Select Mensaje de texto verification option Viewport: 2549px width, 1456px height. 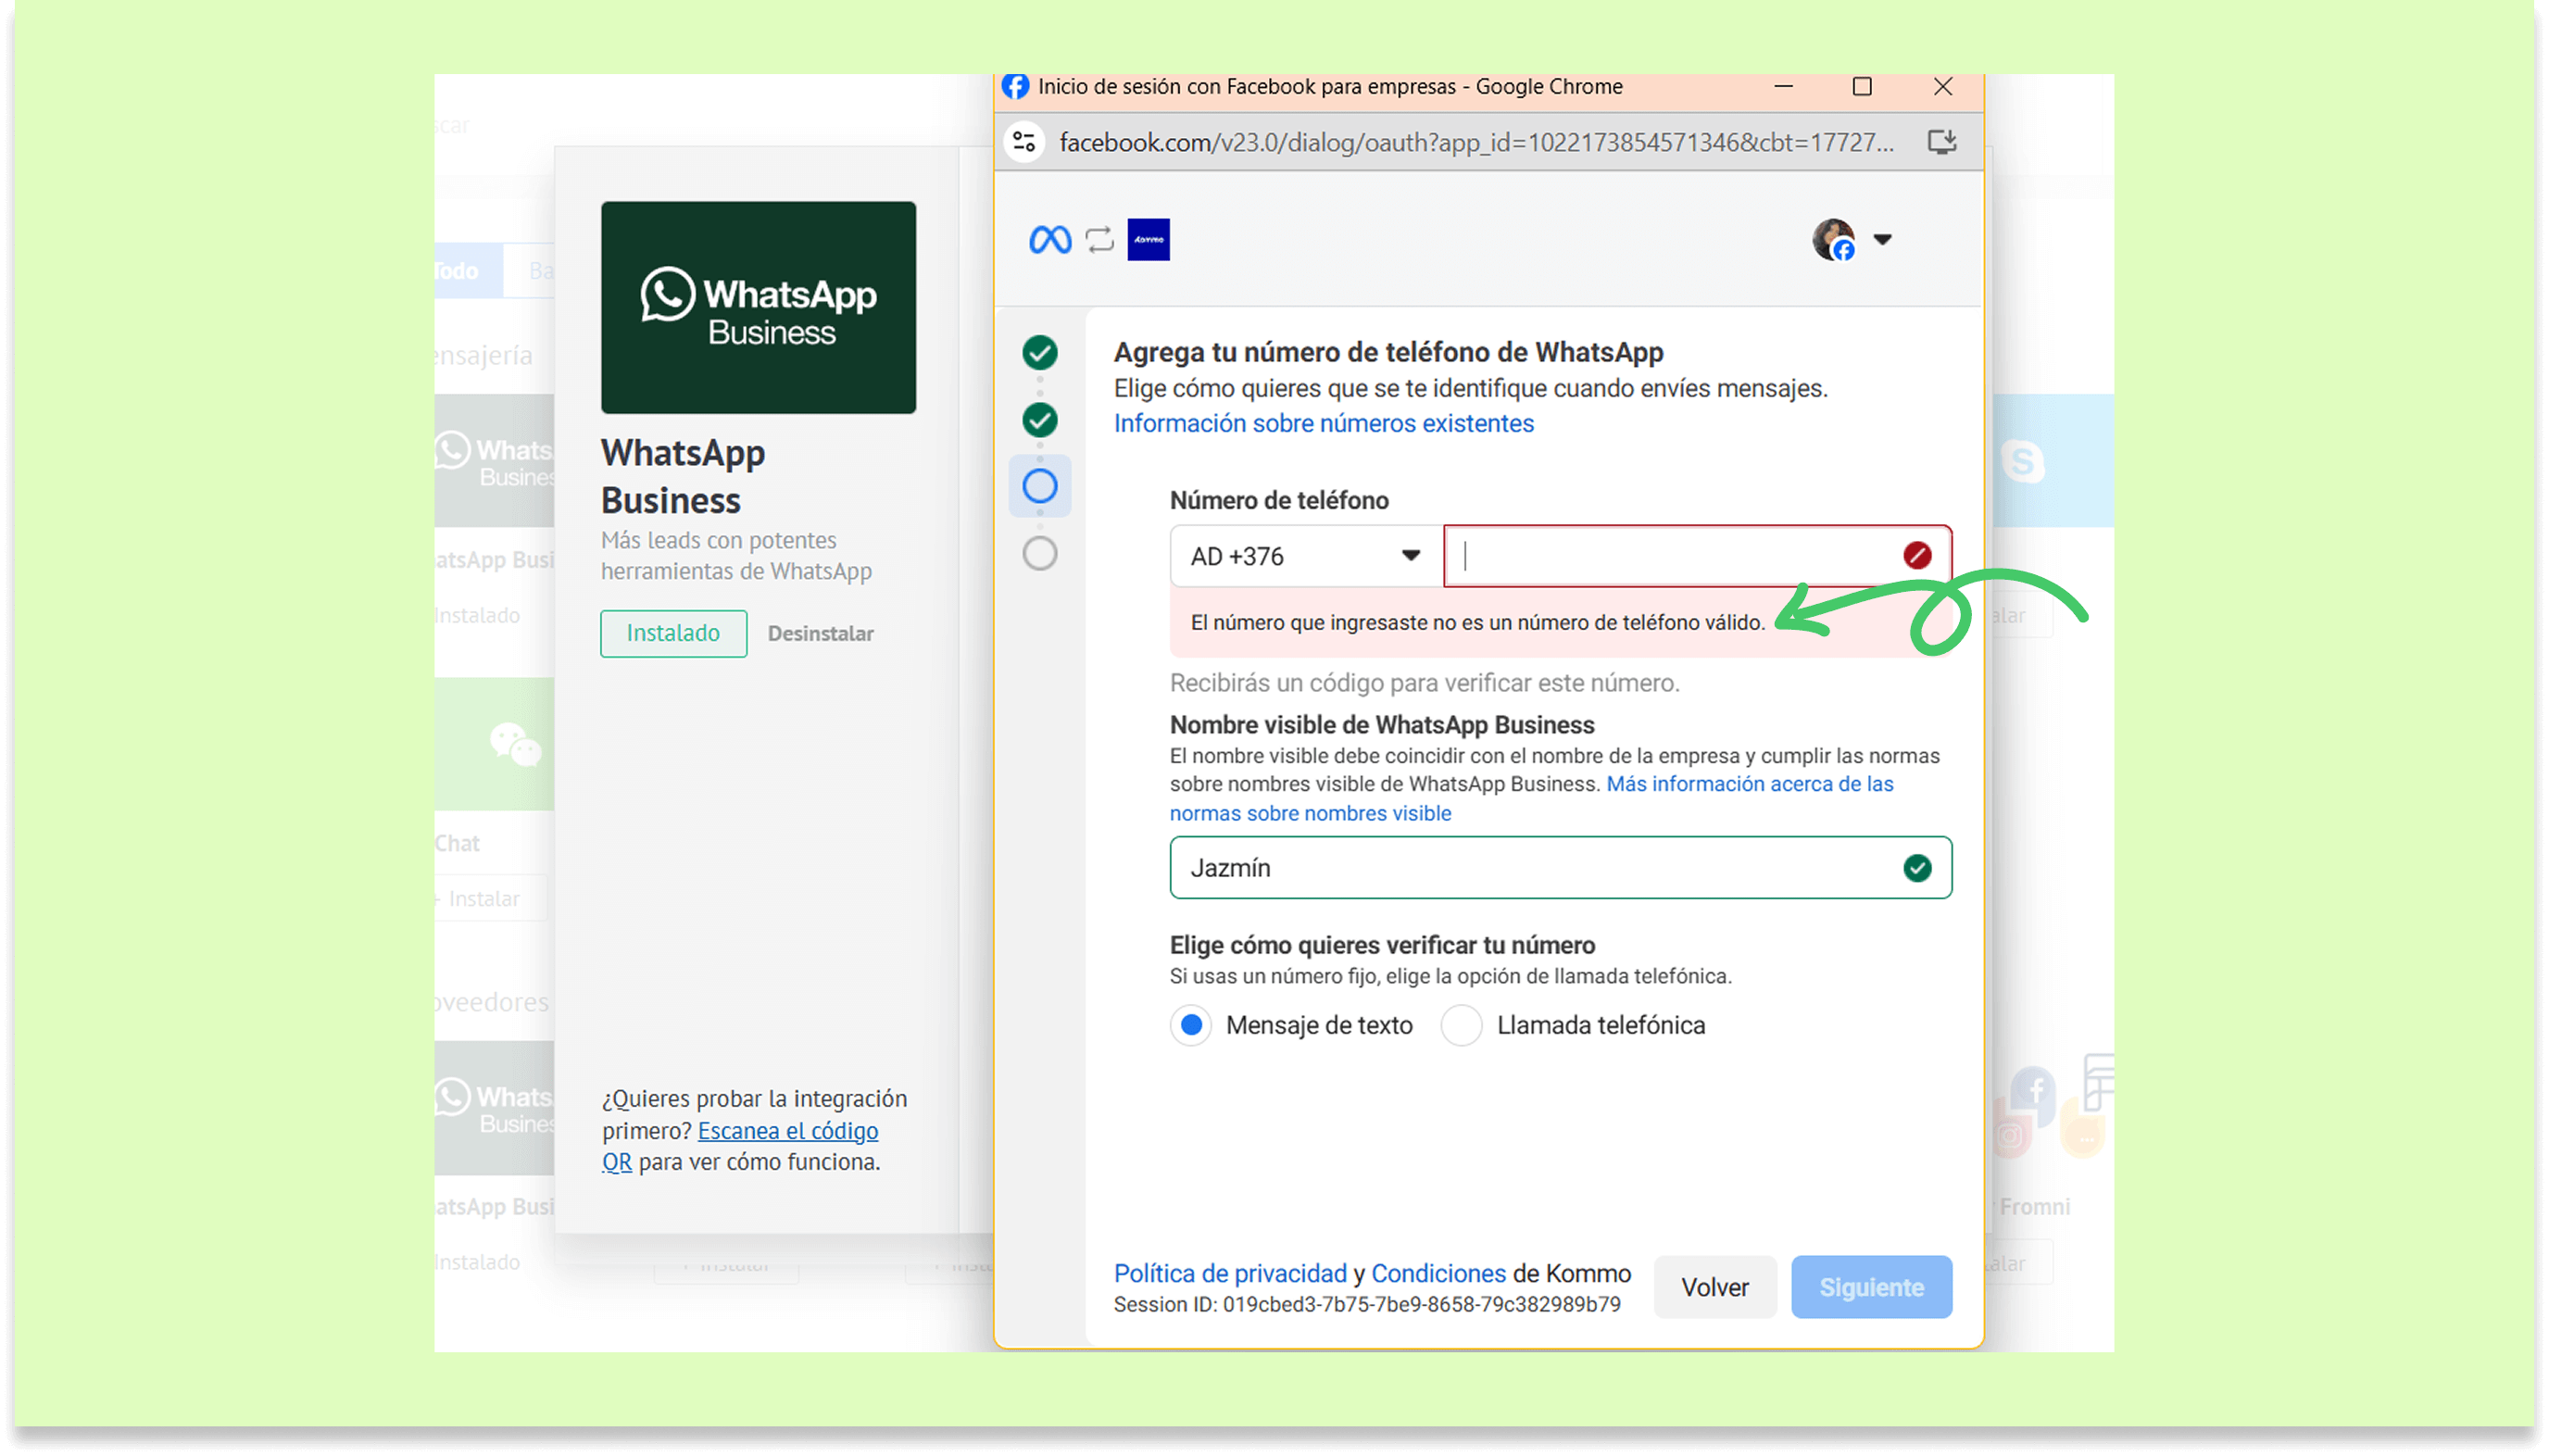1190,1025
